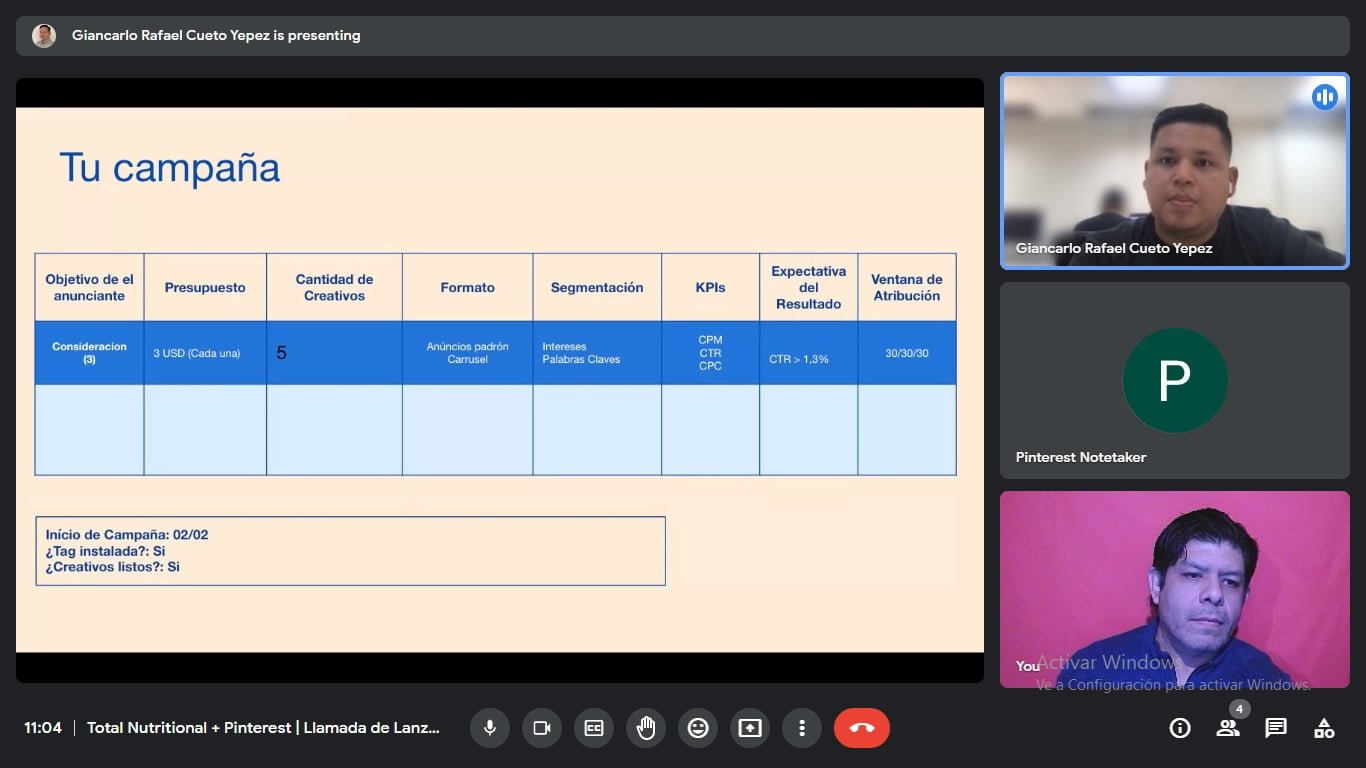This screenshot has height=768, width=1366.
Task: Click the Anúncios padrón Carrusel cell
Action: click(x=467, y=353)
